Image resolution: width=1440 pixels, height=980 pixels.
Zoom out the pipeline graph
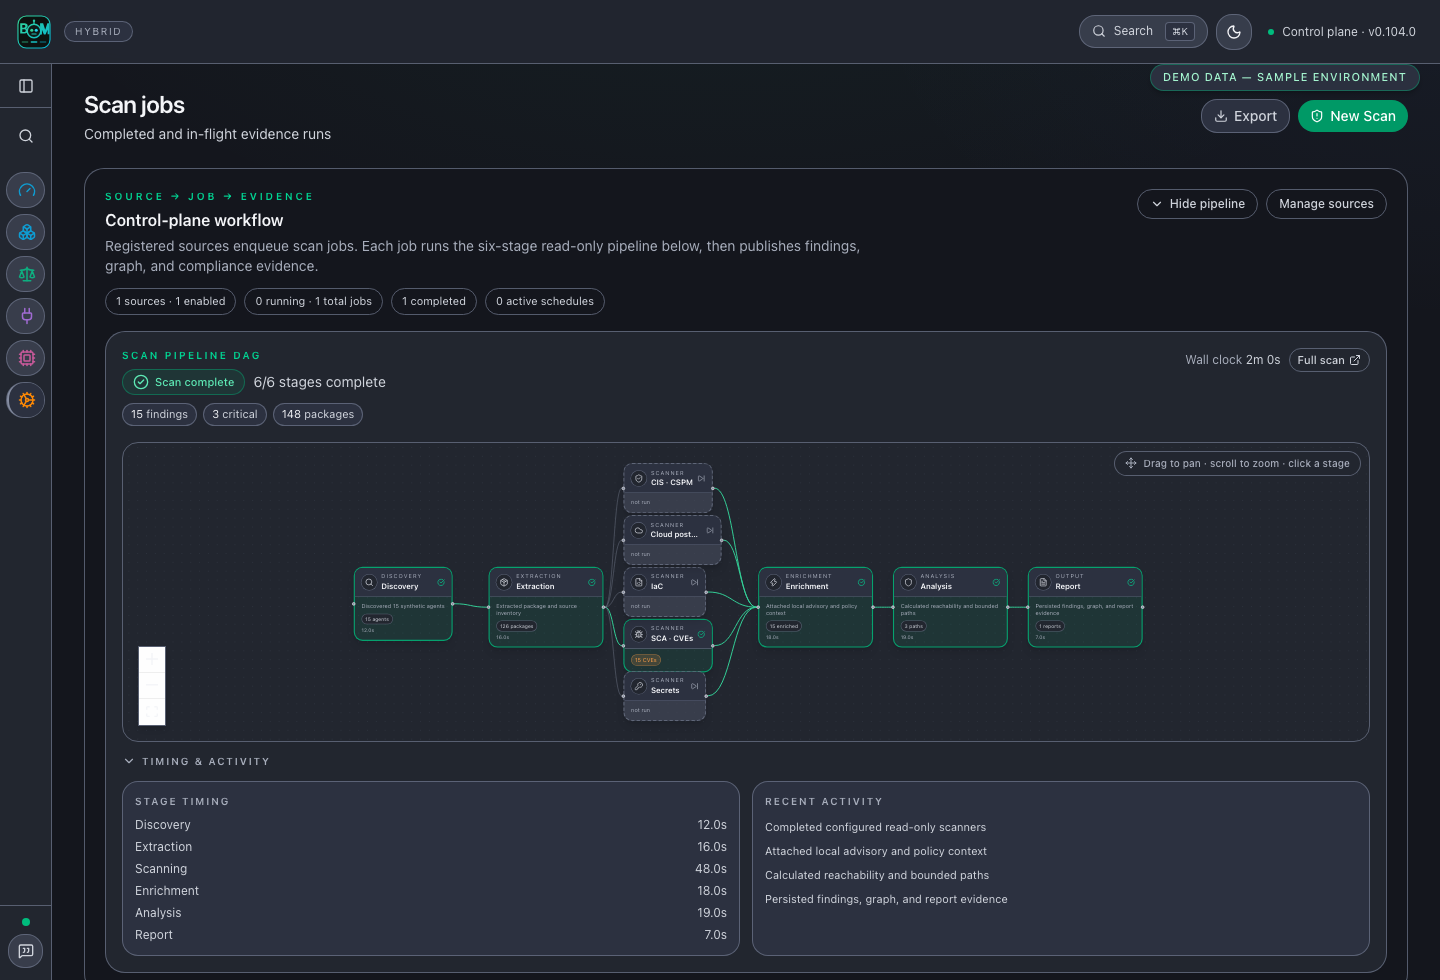pos(152,686)
